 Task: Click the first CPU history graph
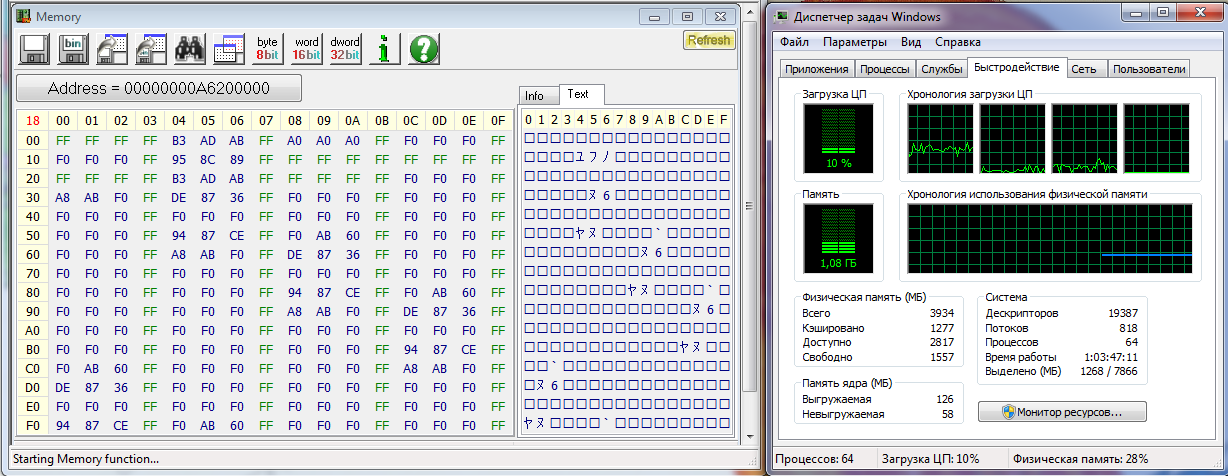click(x=940, y=139)
